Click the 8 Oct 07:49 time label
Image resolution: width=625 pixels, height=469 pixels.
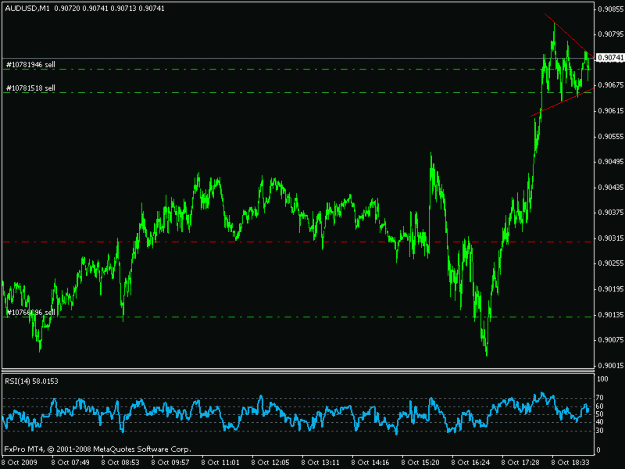(x=71, y=463)
